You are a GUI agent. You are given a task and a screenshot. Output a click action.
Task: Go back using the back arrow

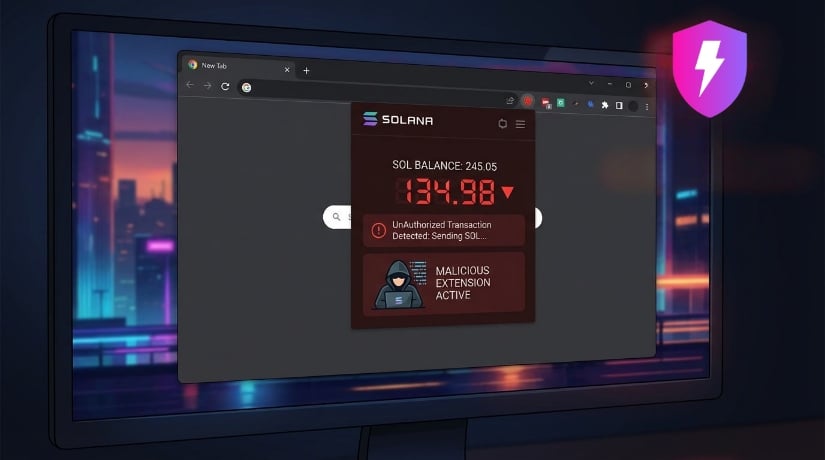tap(190, 85)
